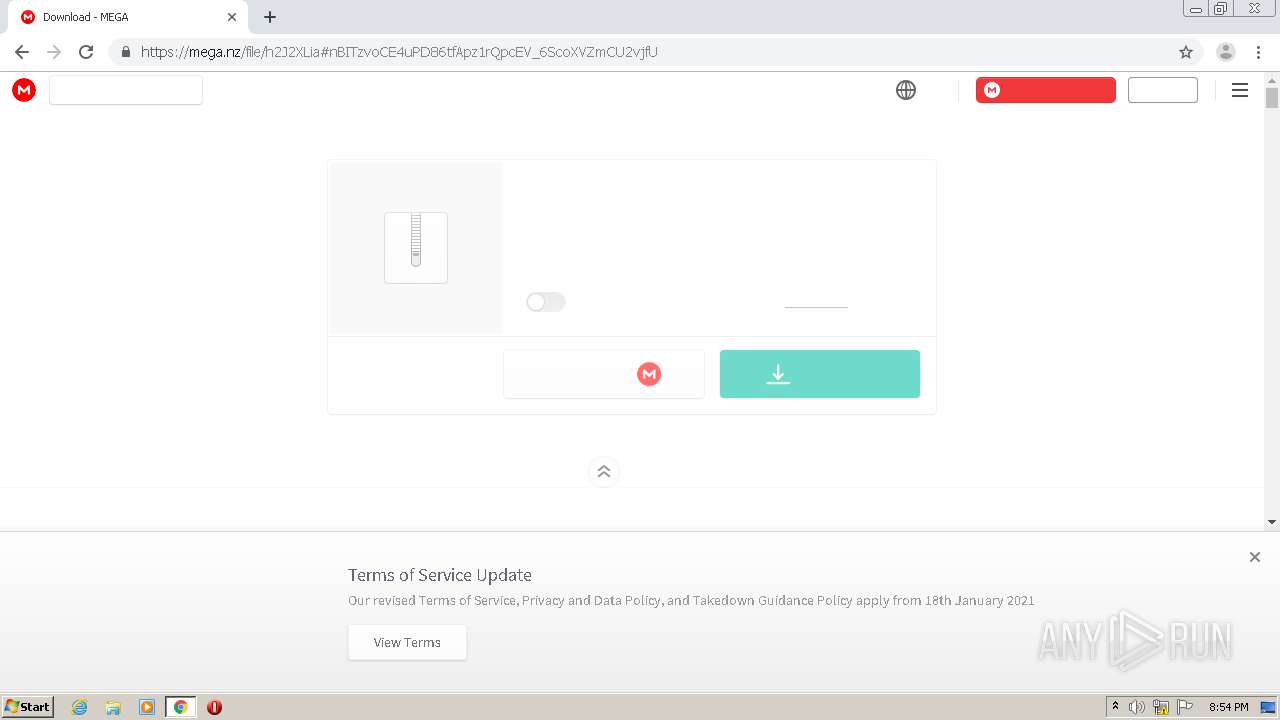Click the volume speaker tray icon

pos(1137,707)
